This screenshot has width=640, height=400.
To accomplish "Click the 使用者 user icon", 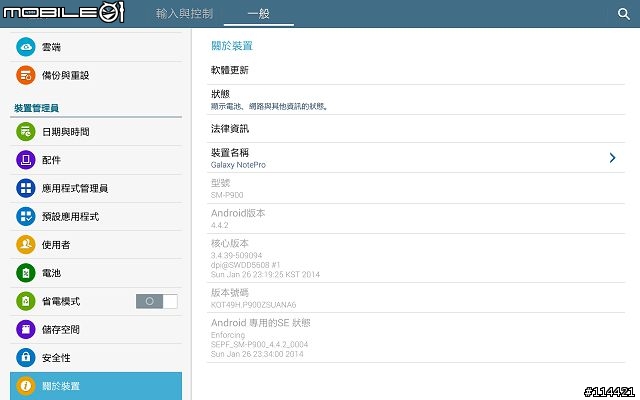I will (x=26, y=244).
